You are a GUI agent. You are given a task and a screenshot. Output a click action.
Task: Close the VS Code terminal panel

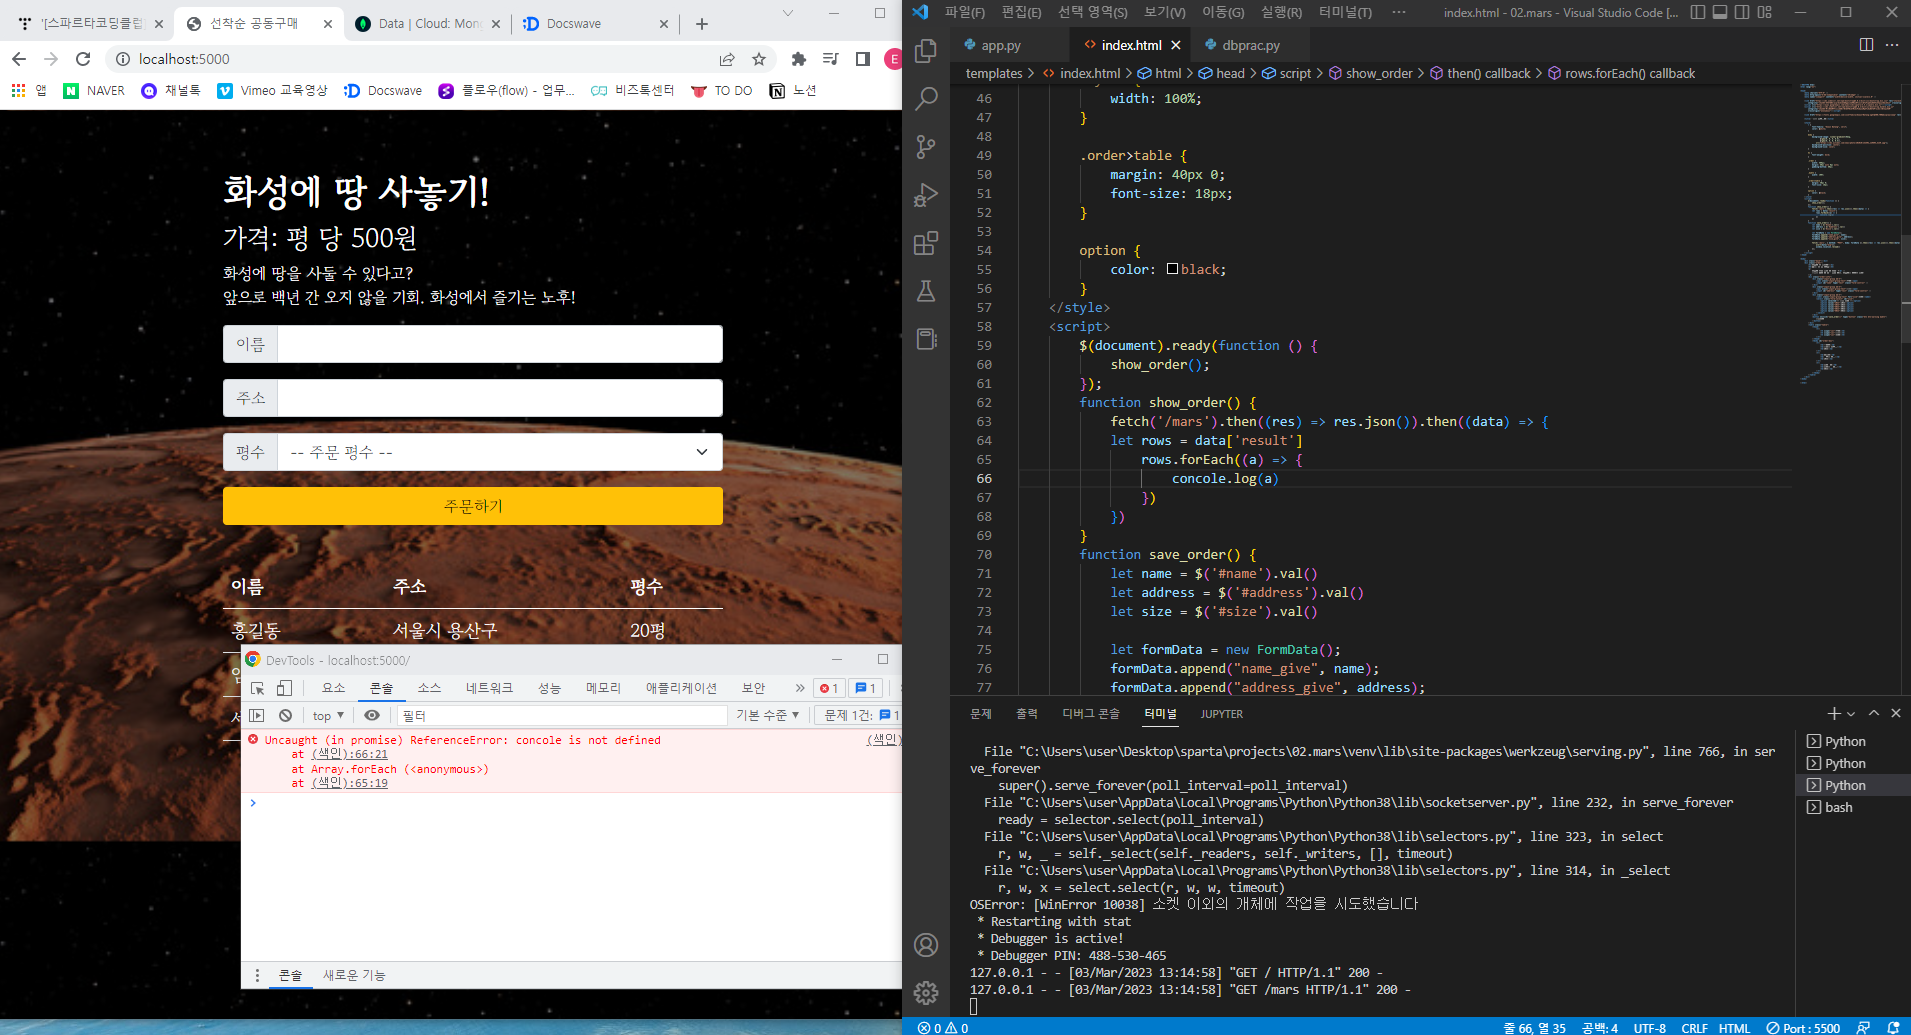tap(1896, 713)
